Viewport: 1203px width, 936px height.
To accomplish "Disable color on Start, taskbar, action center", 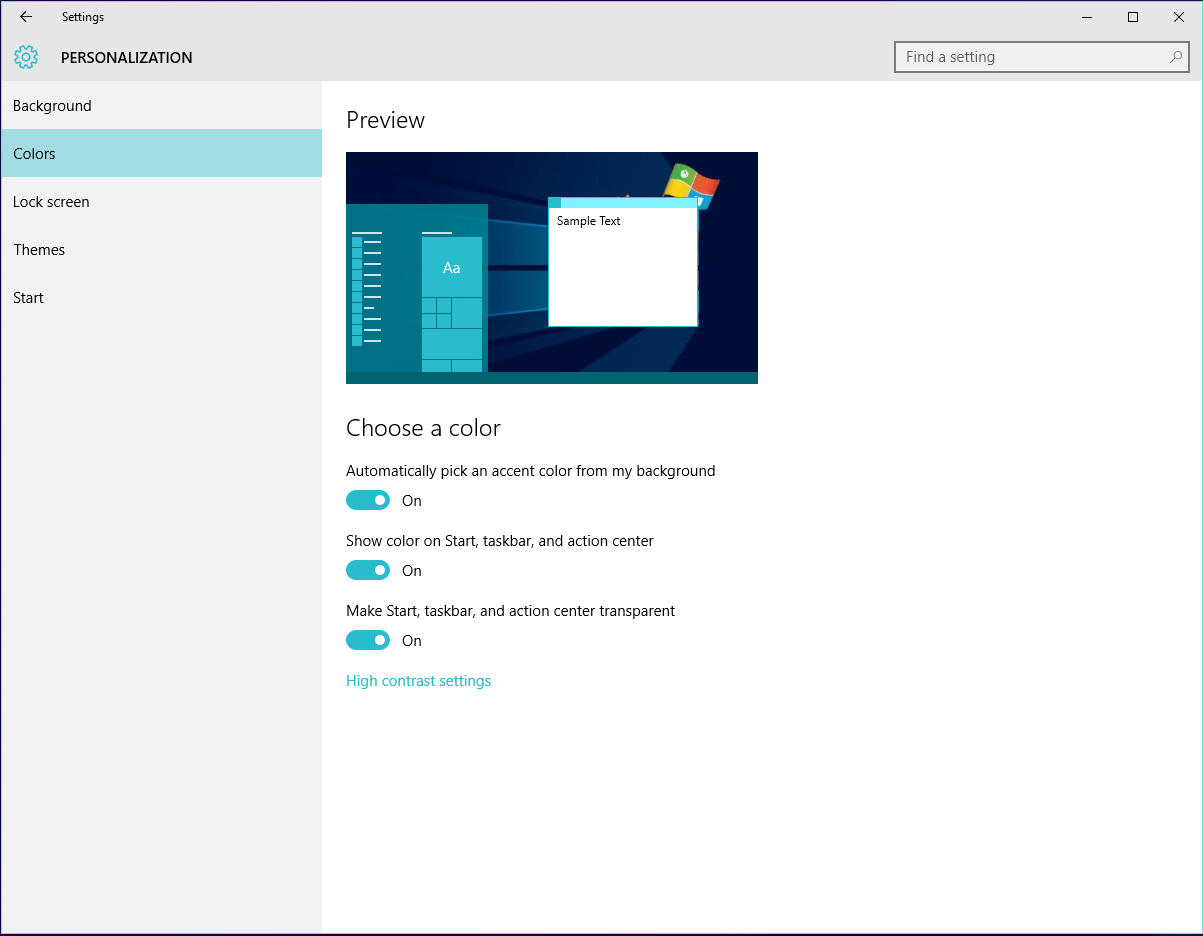I will tap(368, 570).
